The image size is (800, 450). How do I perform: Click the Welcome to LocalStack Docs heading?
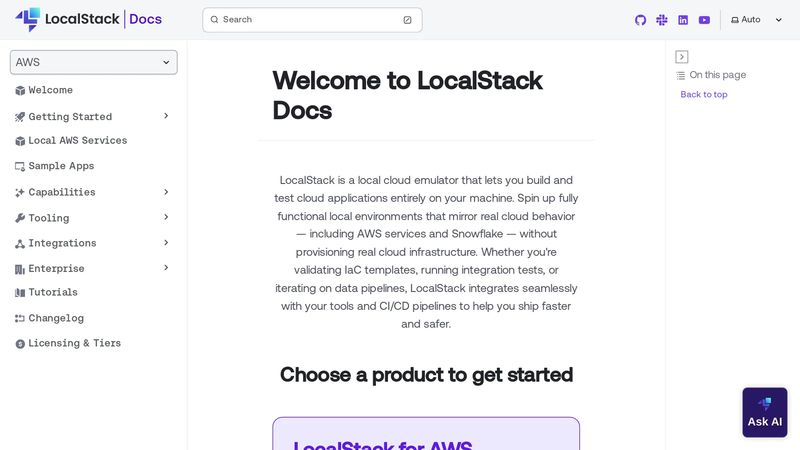point(407,95)
